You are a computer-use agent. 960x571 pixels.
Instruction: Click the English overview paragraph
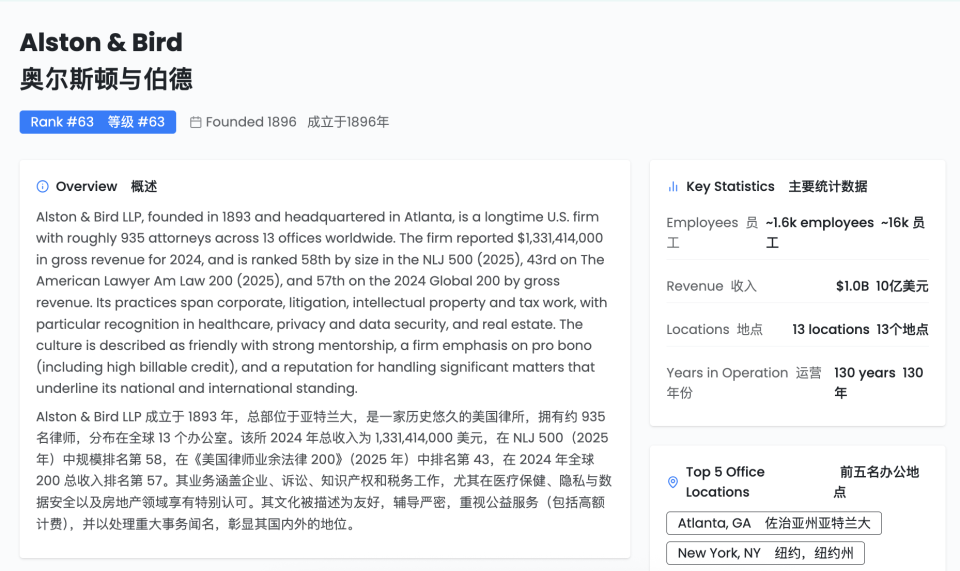coord(322,303)
